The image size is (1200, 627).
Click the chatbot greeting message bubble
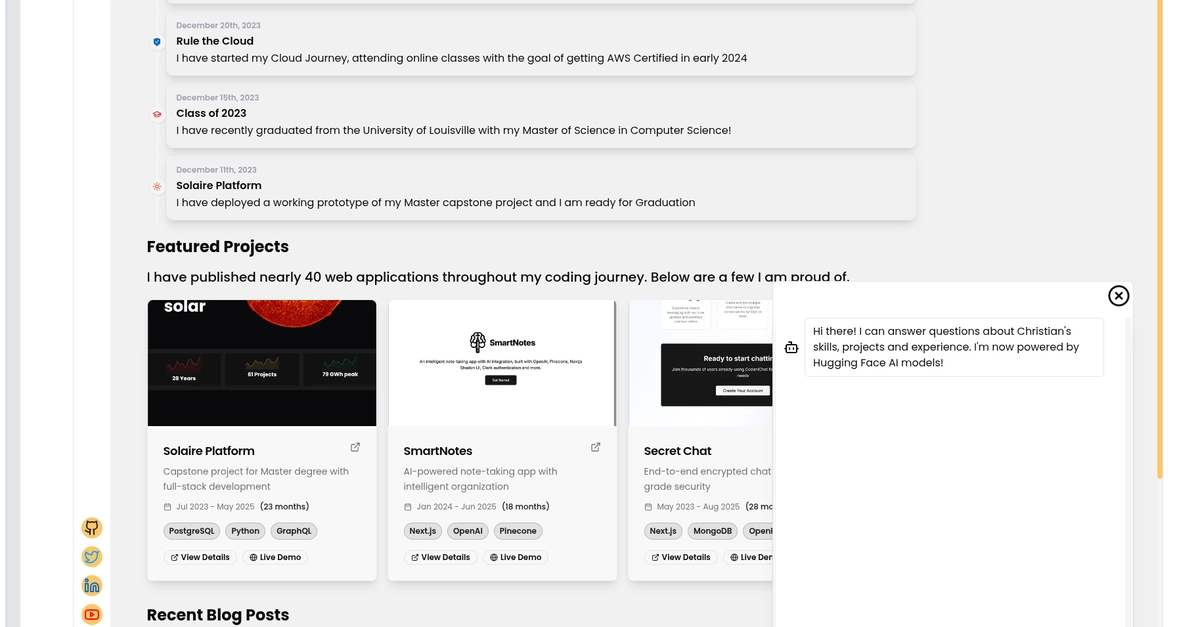pos(954,347)
